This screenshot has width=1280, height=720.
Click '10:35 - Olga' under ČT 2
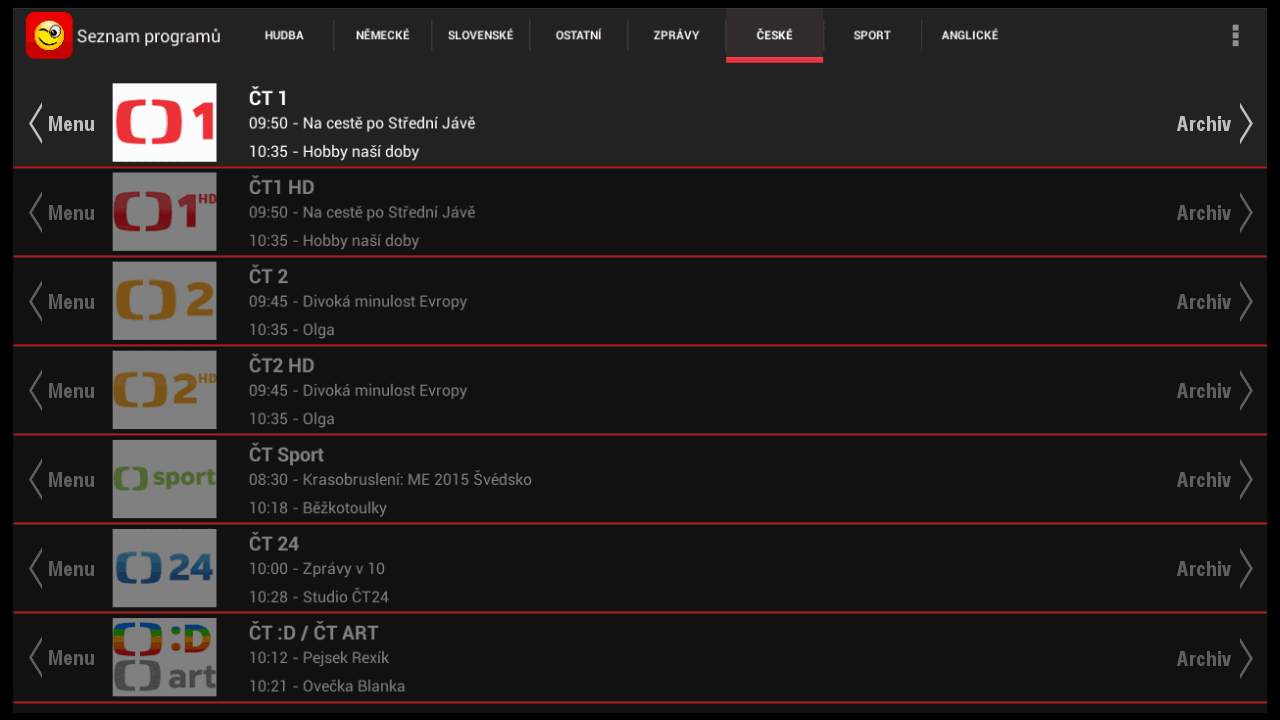pos(292,330)
